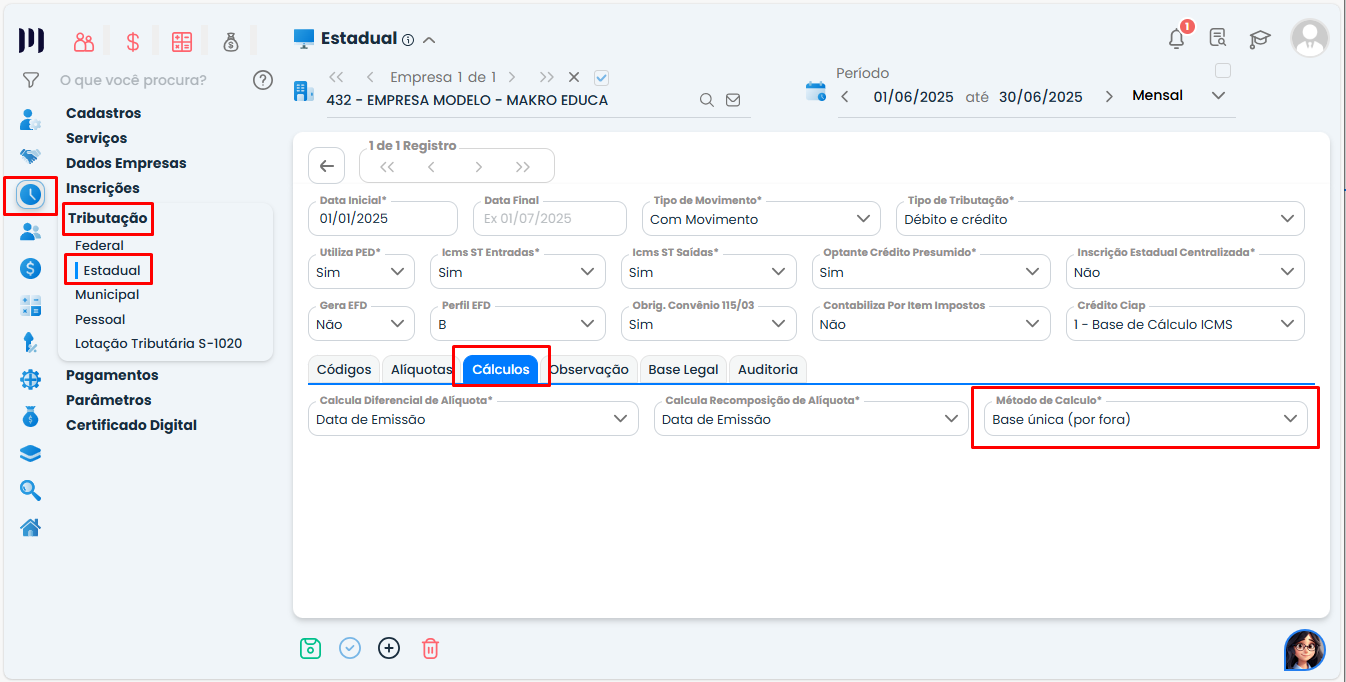Switch to Cálculos tab

501,369
